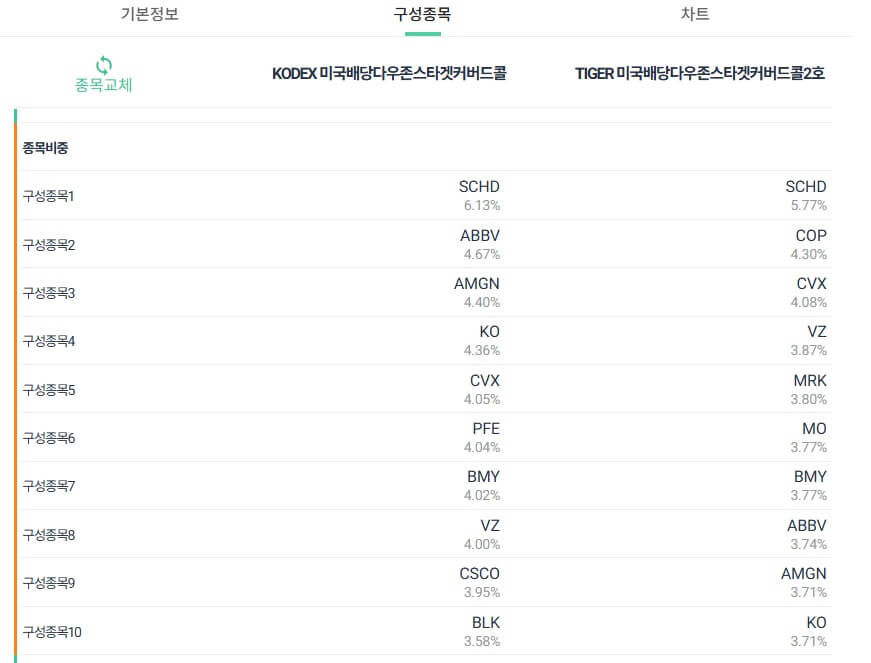Click the 3.58% weight value
This screenshot has height=663, width=871.
pos(482,641)
